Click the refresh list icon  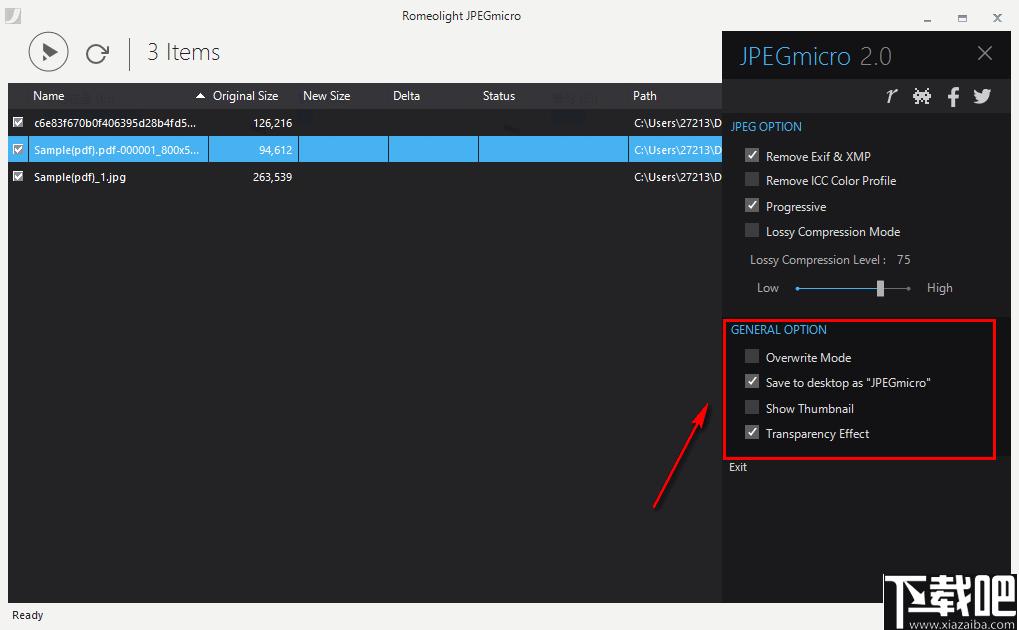(x=97, y=53)
